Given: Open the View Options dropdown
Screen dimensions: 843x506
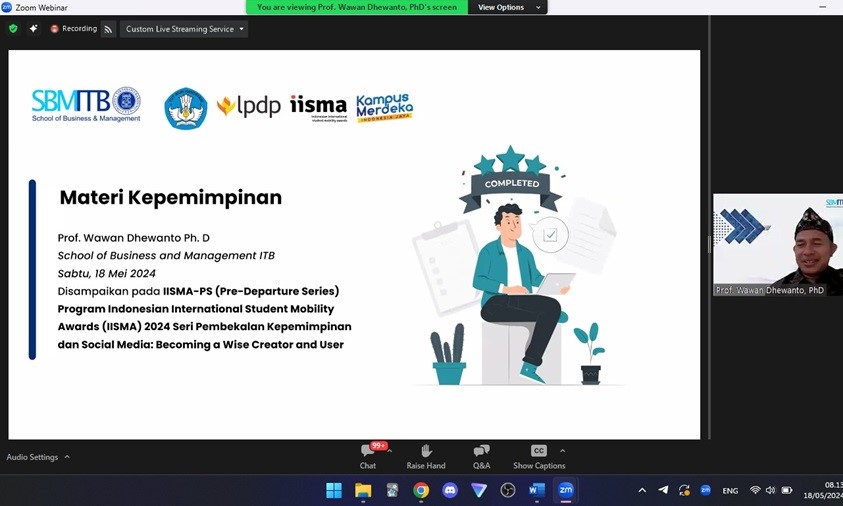Looking at the screenshot, I should pyautogui.click(x=508, y=7).
